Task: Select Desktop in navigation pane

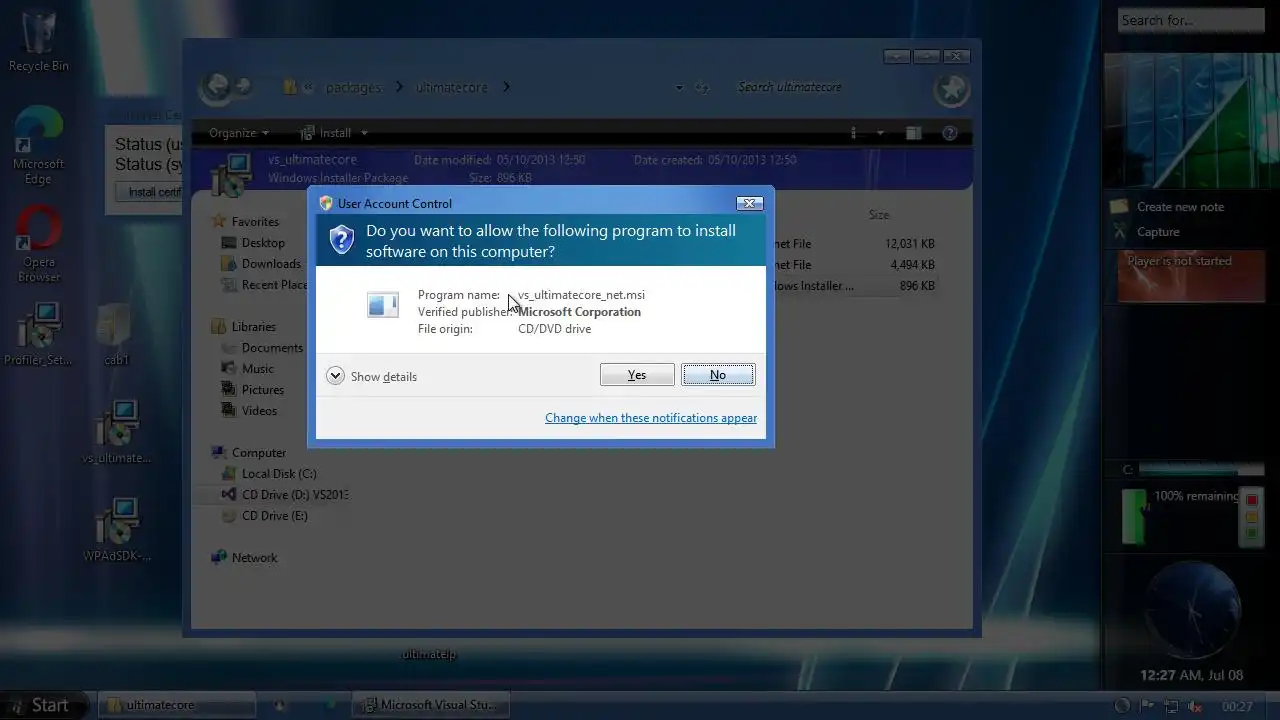Action: (263, 243)
